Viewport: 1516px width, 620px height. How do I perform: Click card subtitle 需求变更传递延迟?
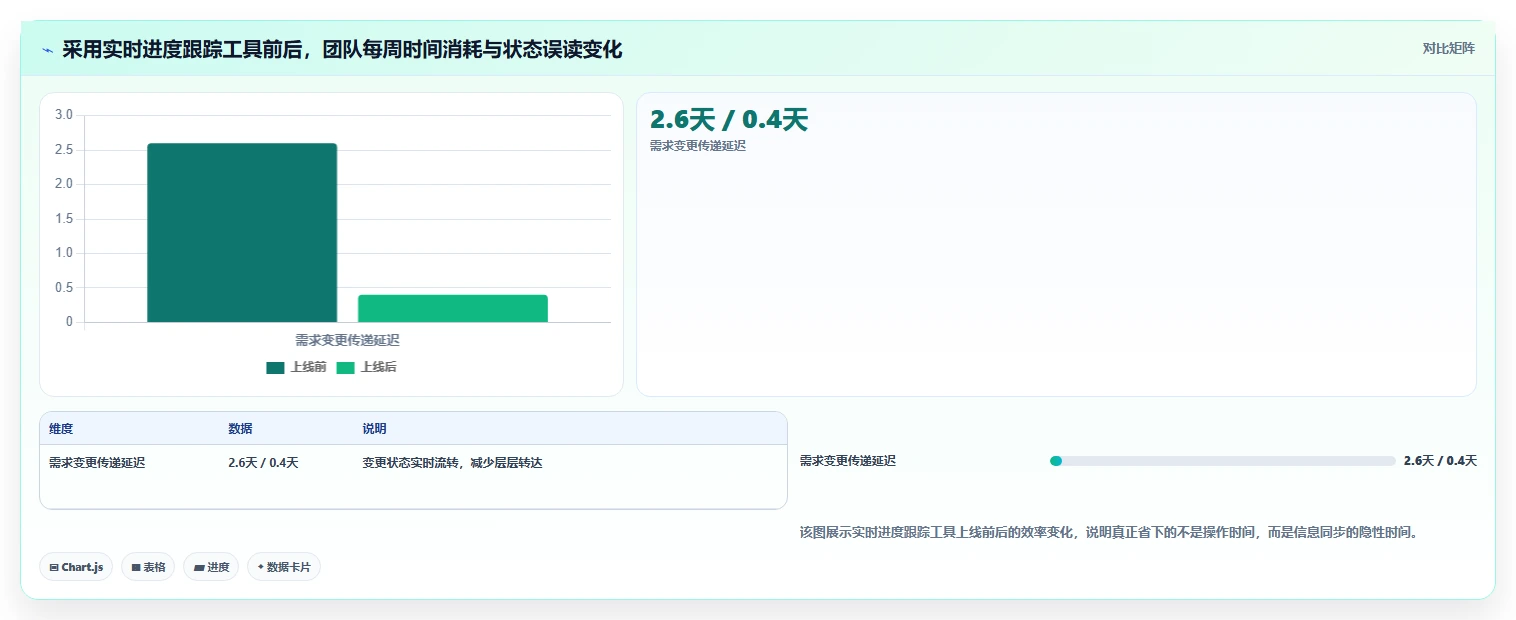click(698, 146)
